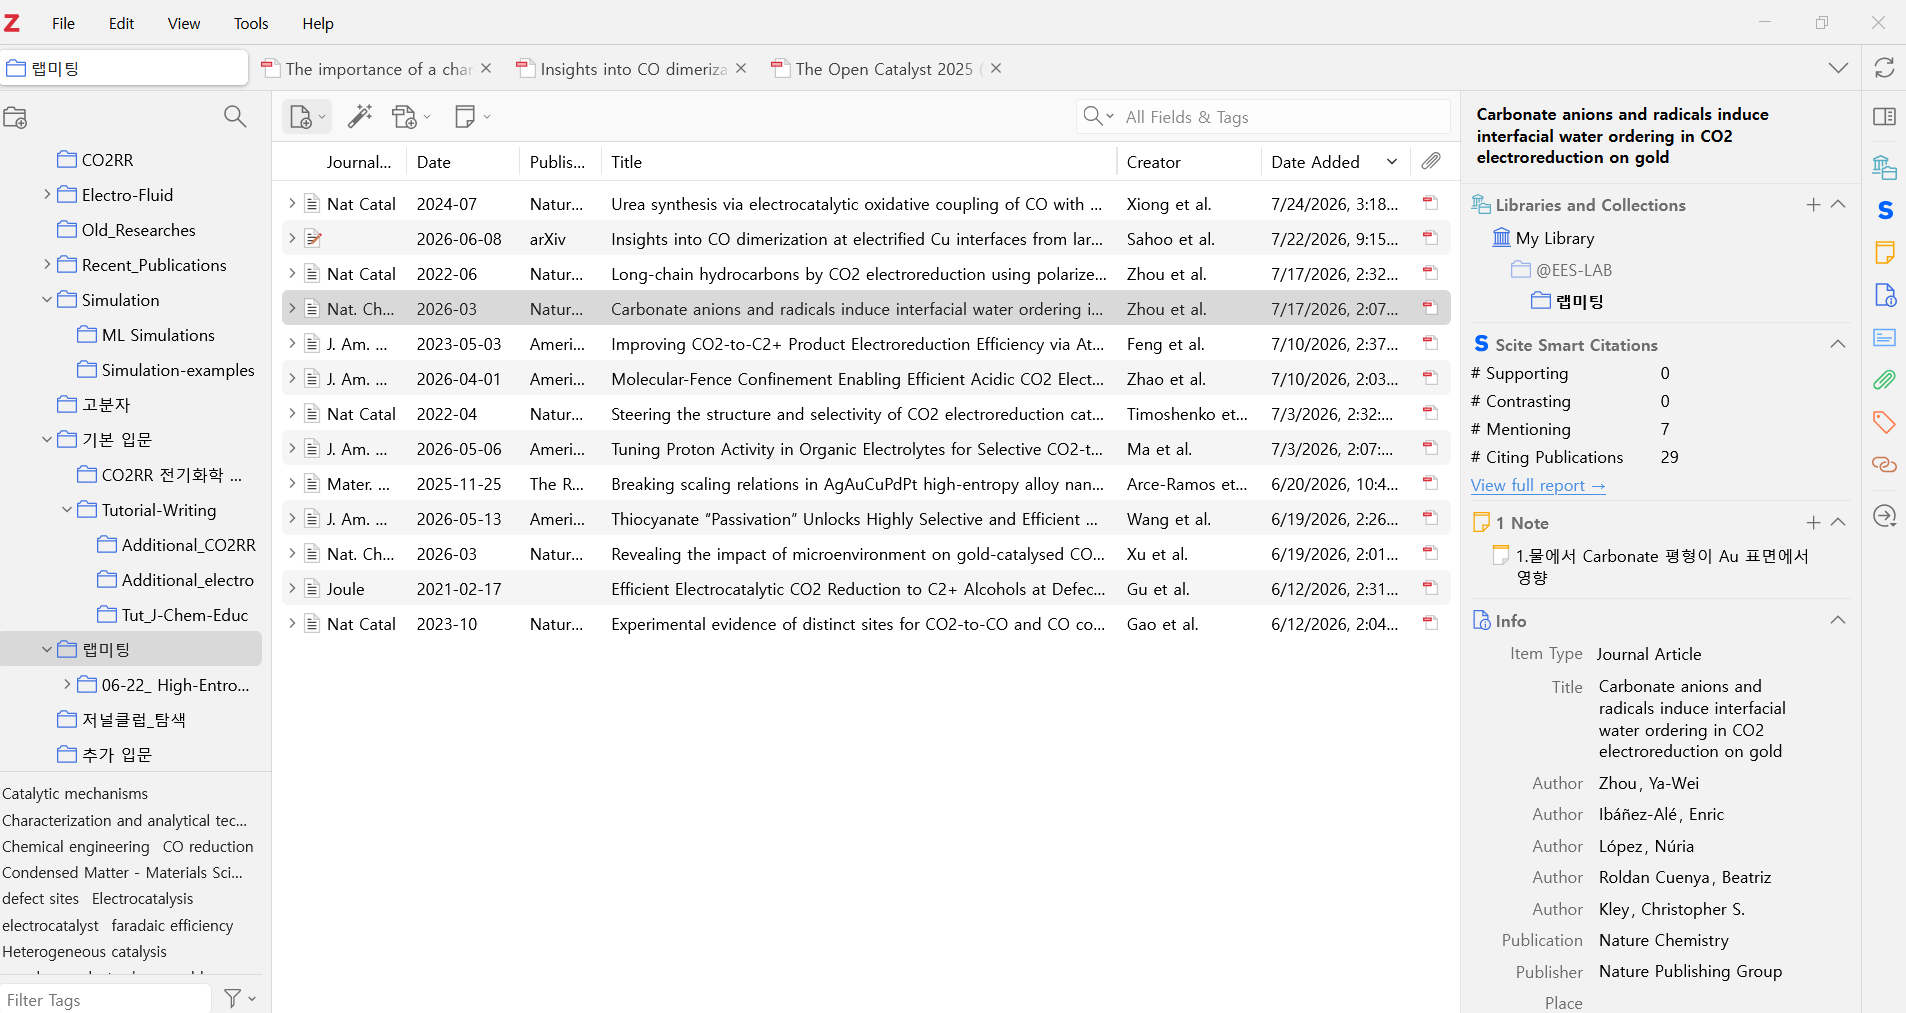This screenshot has height=1013, width=1906.
Task: Jump to Attachments via the green paperclip icon
Action: 1884,380
